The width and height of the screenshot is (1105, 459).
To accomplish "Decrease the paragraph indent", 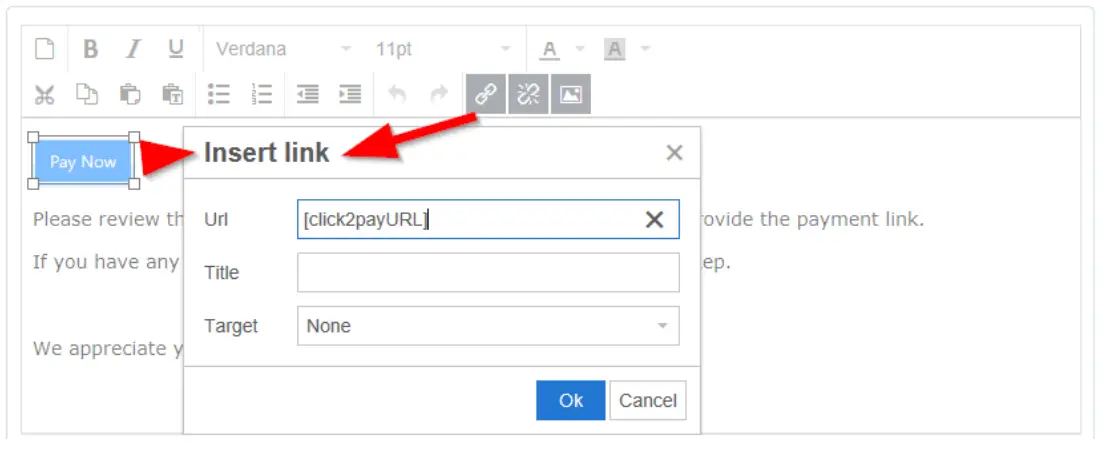I will 307,94.
